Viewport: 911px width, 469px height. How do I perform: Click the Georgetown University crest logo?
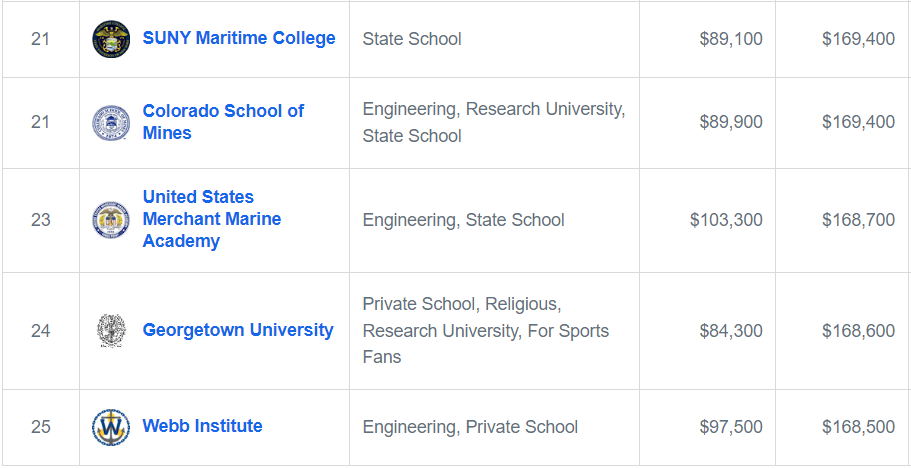click(111, 331)
